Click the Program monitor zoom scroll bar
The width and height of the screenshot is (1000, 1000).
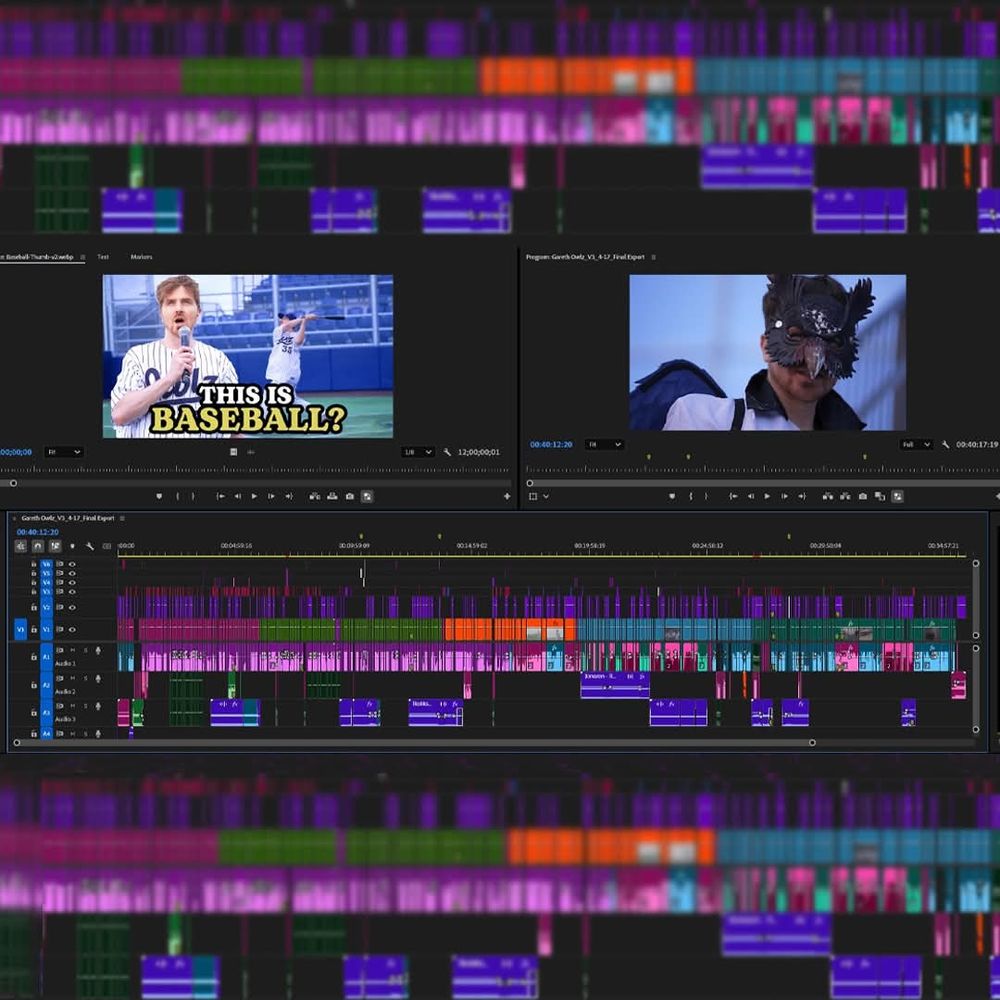pos(764,483)
